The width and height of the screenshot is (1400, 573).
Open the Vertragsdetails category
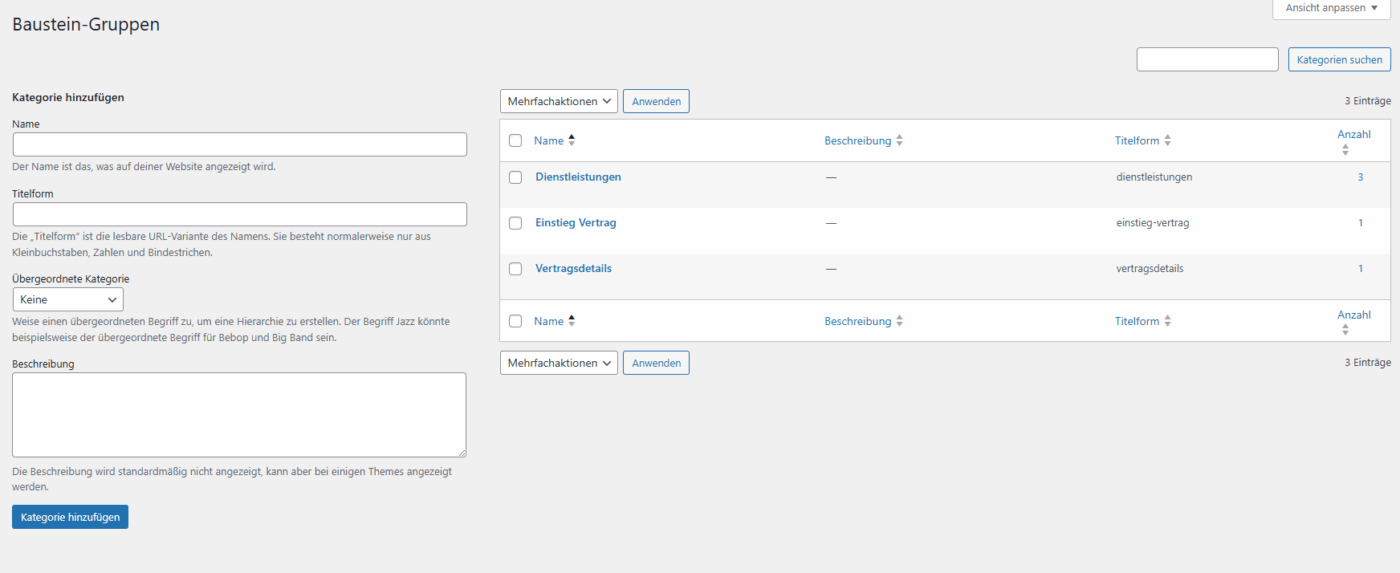point(574,269)
